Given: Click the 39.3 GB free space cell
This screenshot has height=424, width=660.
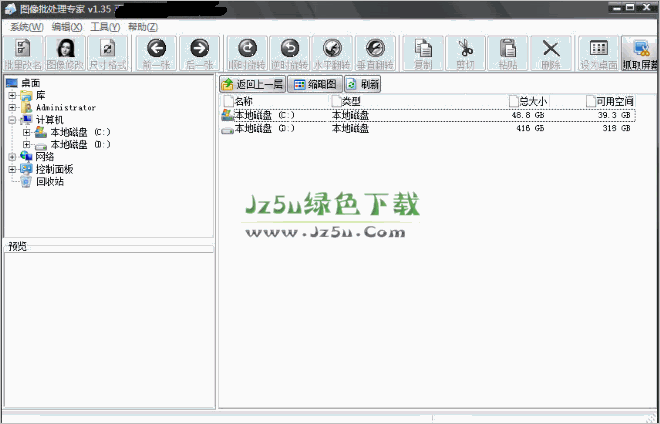Looking at the screenshot, I should (614, 115).
